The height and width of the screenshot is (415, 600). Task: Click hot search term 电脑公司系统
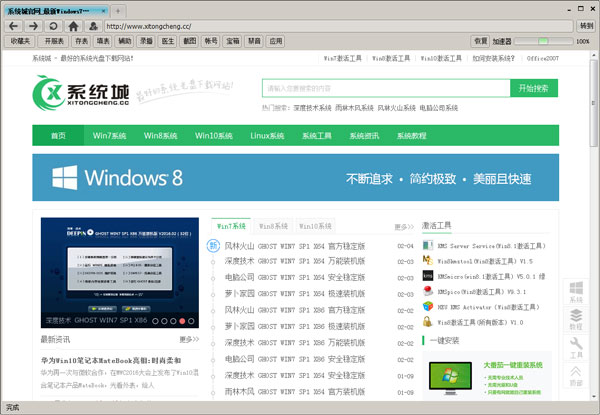439,108
